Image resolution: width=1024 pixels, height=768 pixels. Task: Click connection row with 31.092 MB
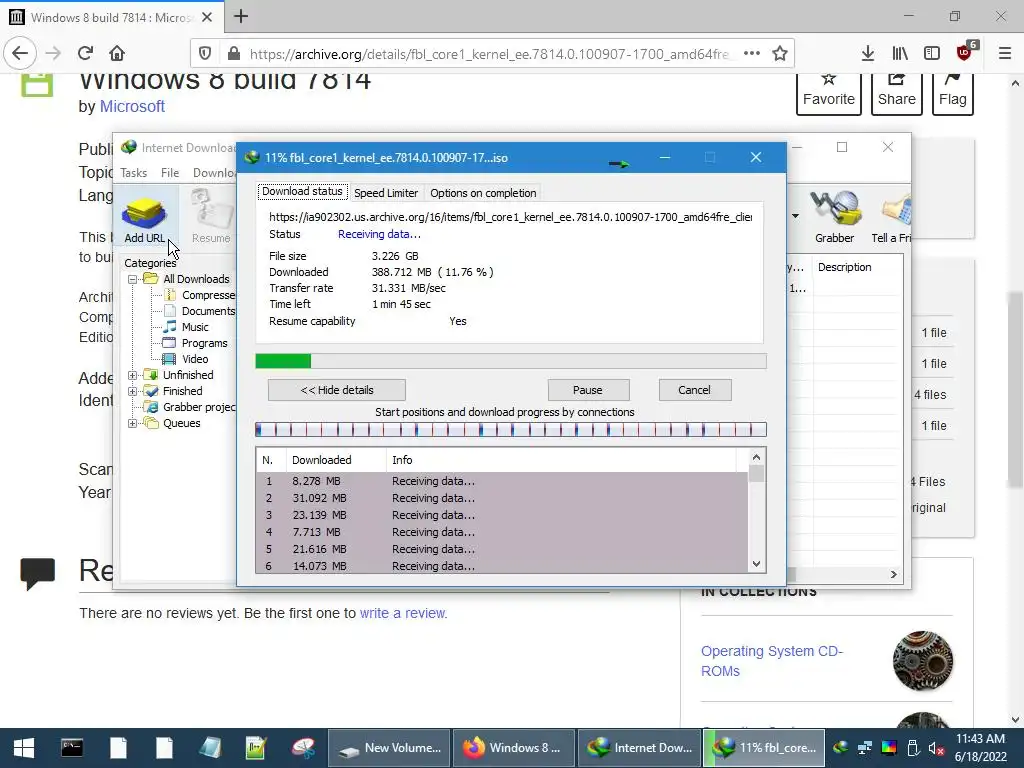coord(502,498)
